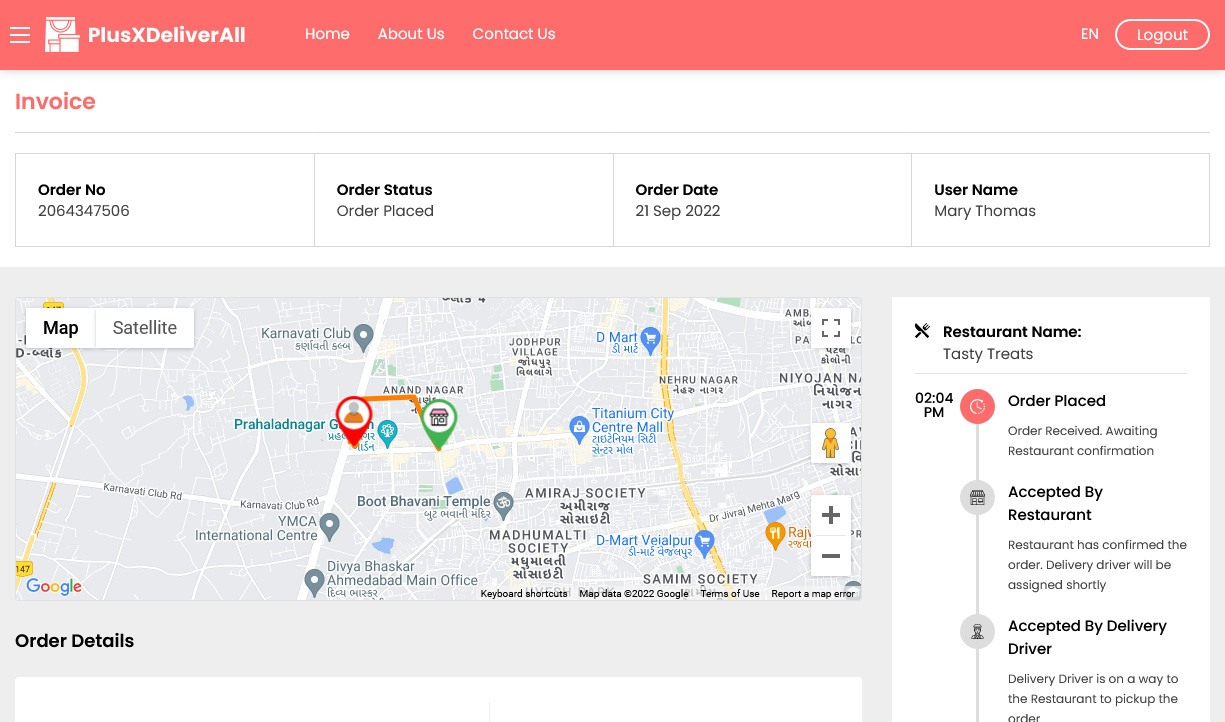
Task: Zoom out on the map
Action: click(830, 556)
